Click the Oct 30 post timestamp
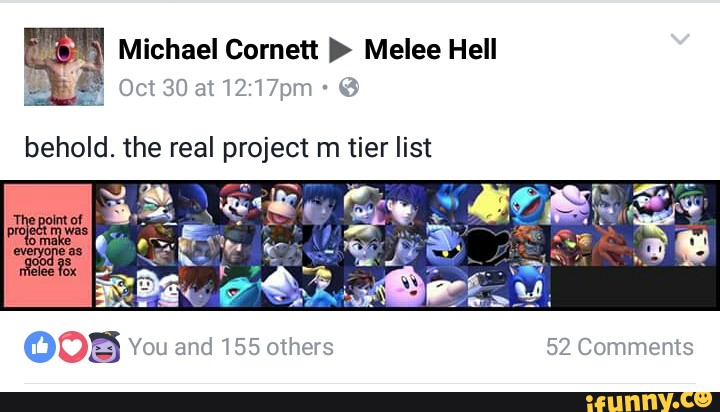 tap(214, 87)
